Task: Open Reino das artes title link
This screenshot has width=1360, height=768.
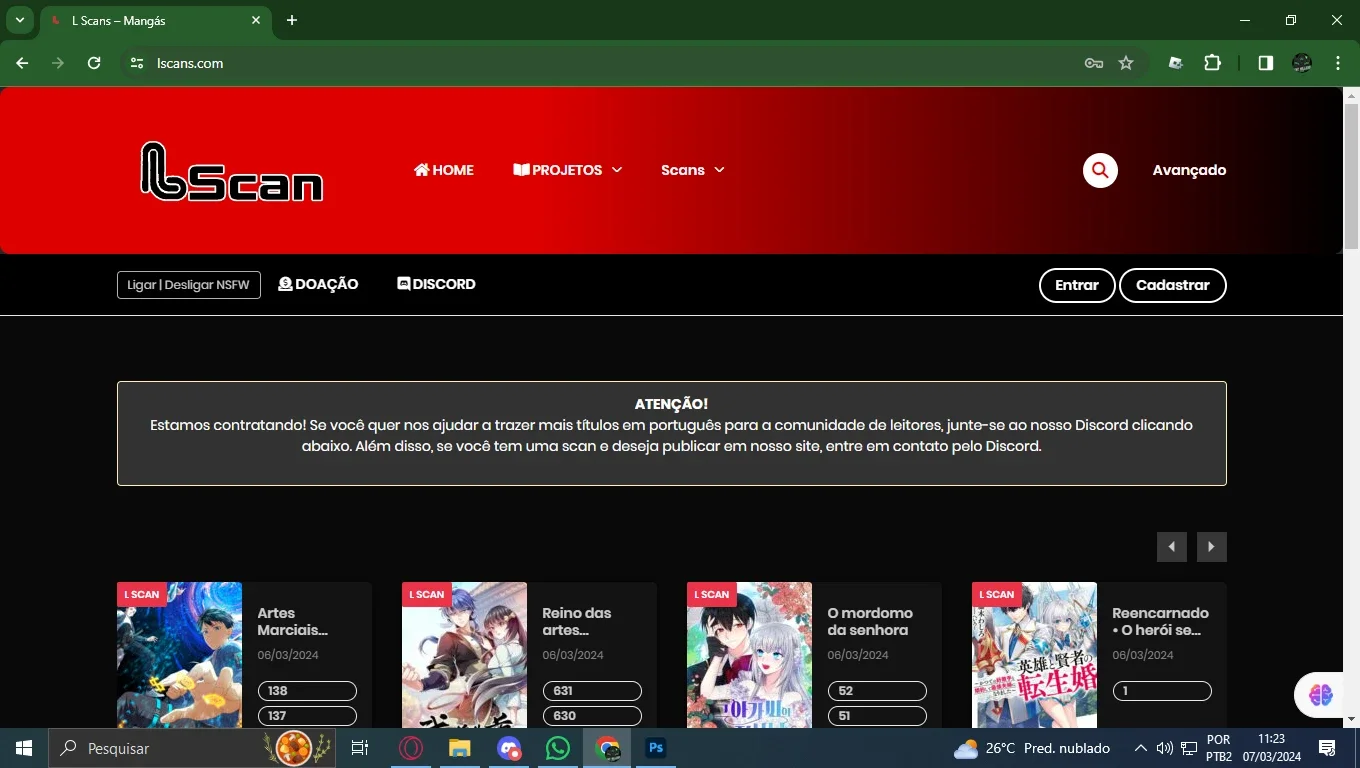Action: click(577, 621)
